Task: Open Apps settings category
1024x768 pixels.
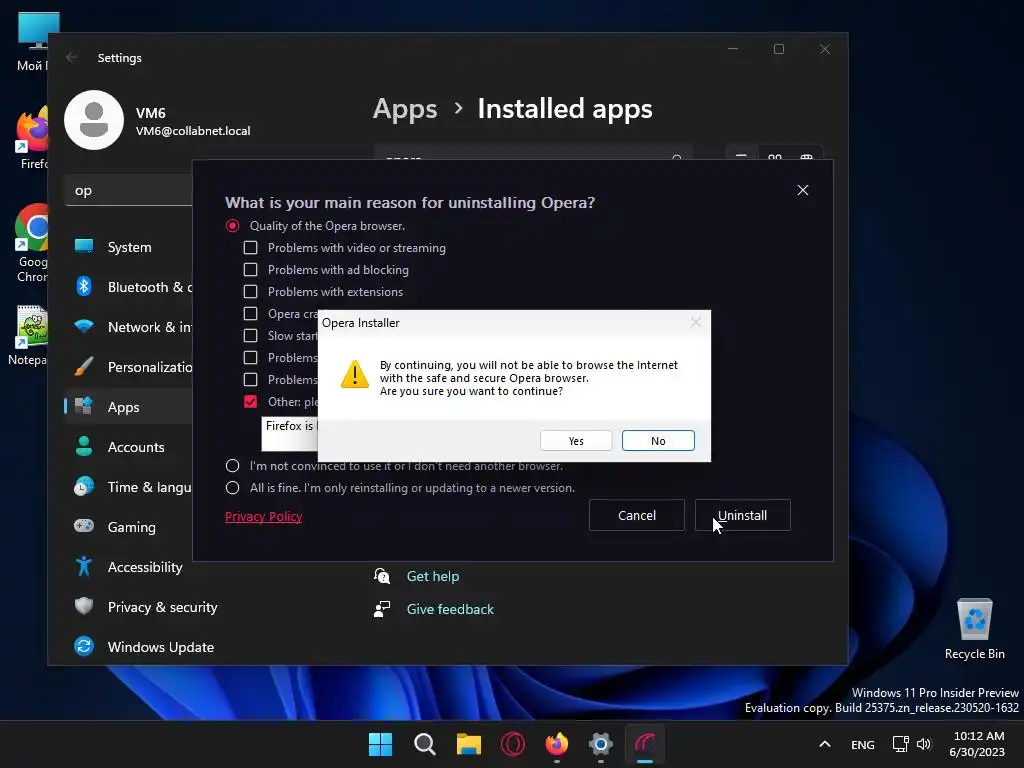Action: point(129,407)
